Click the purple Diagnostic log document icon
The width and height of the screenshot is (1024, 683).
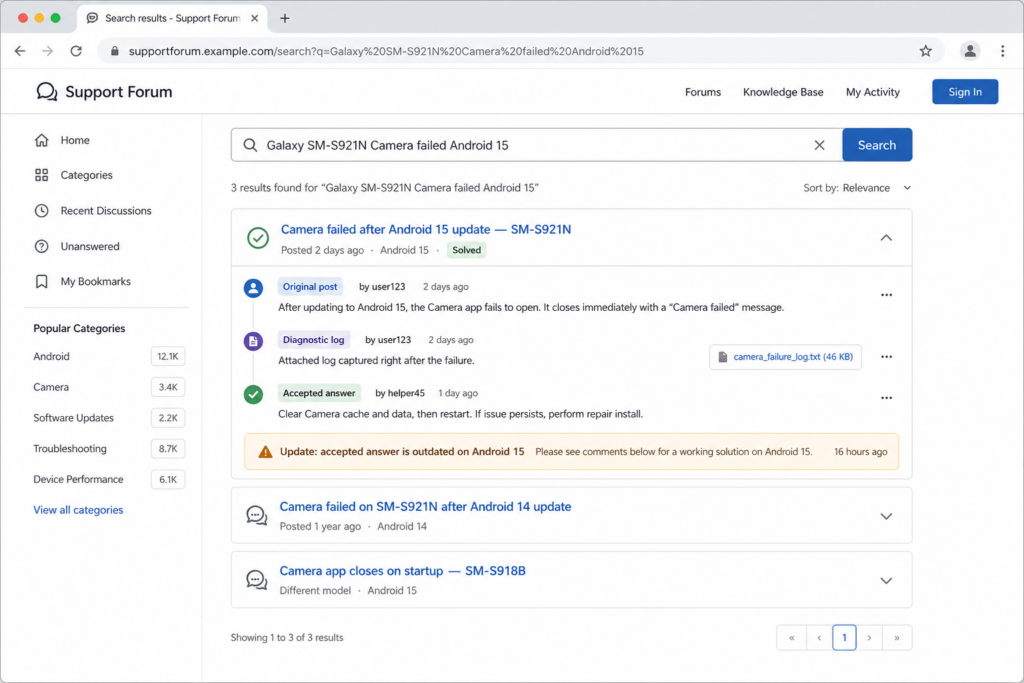coord(253,341)
